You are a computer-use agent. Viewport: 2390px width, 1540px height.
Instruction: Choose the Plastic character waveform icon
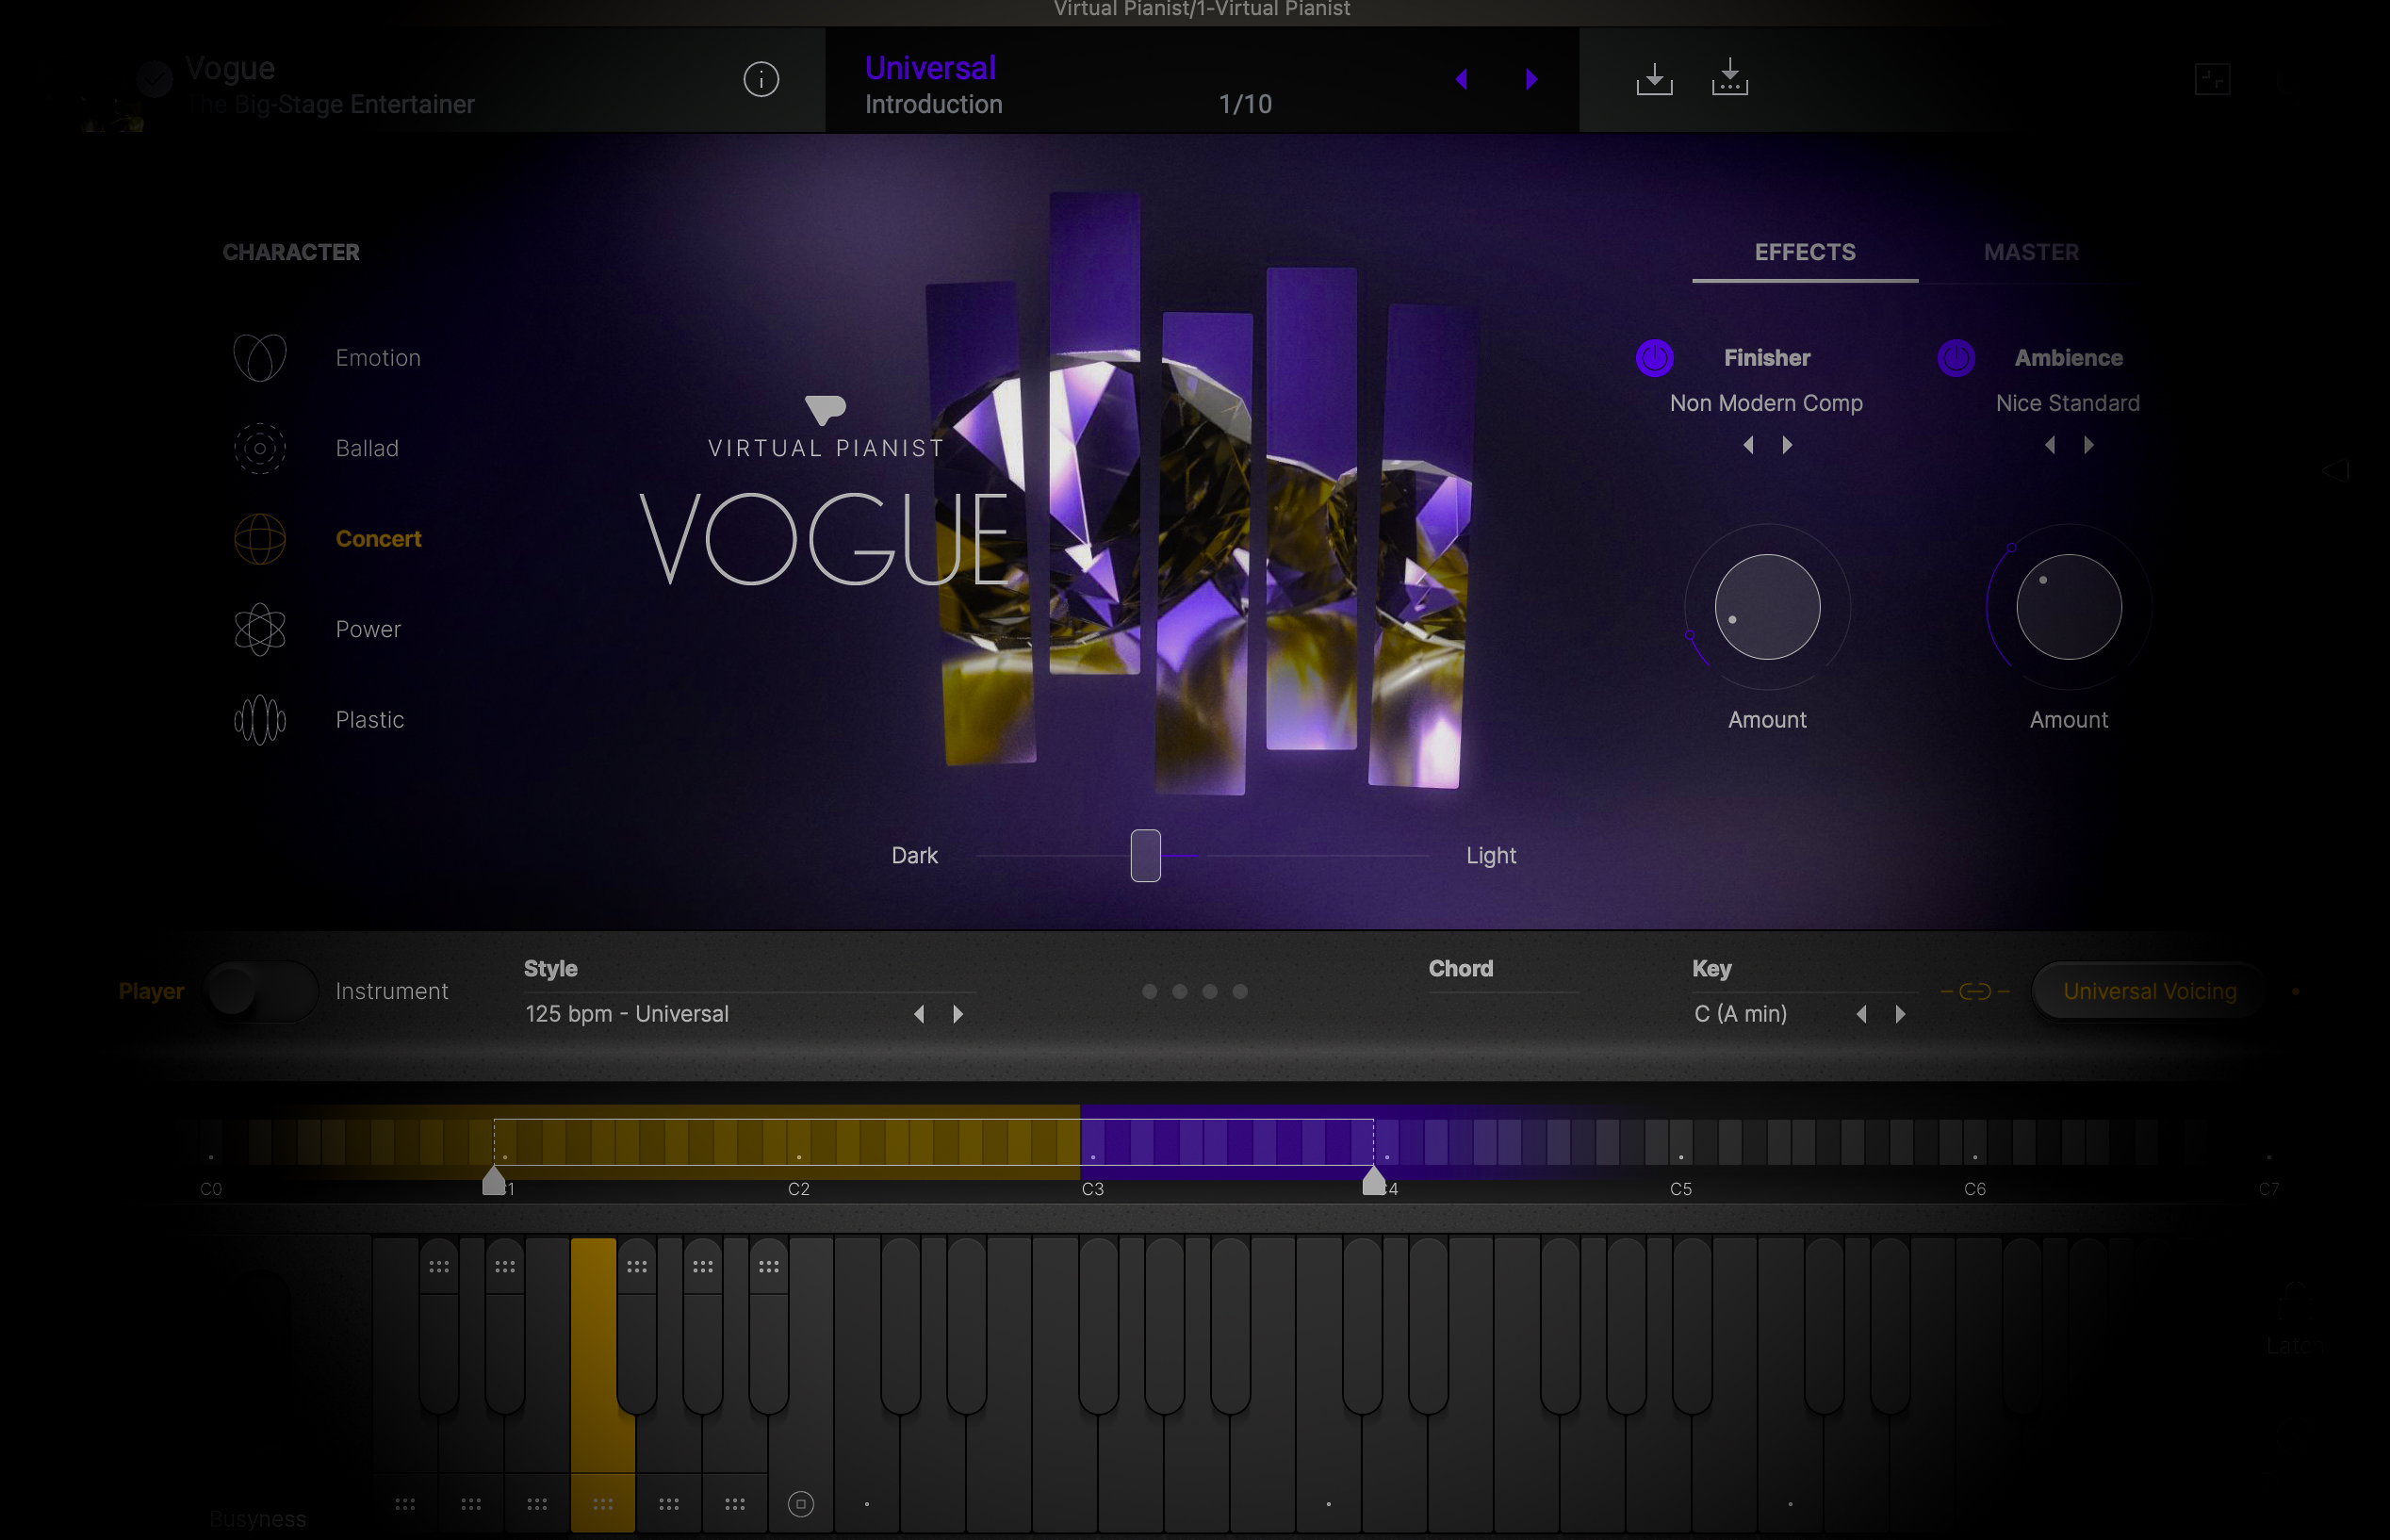pos(260,720)
